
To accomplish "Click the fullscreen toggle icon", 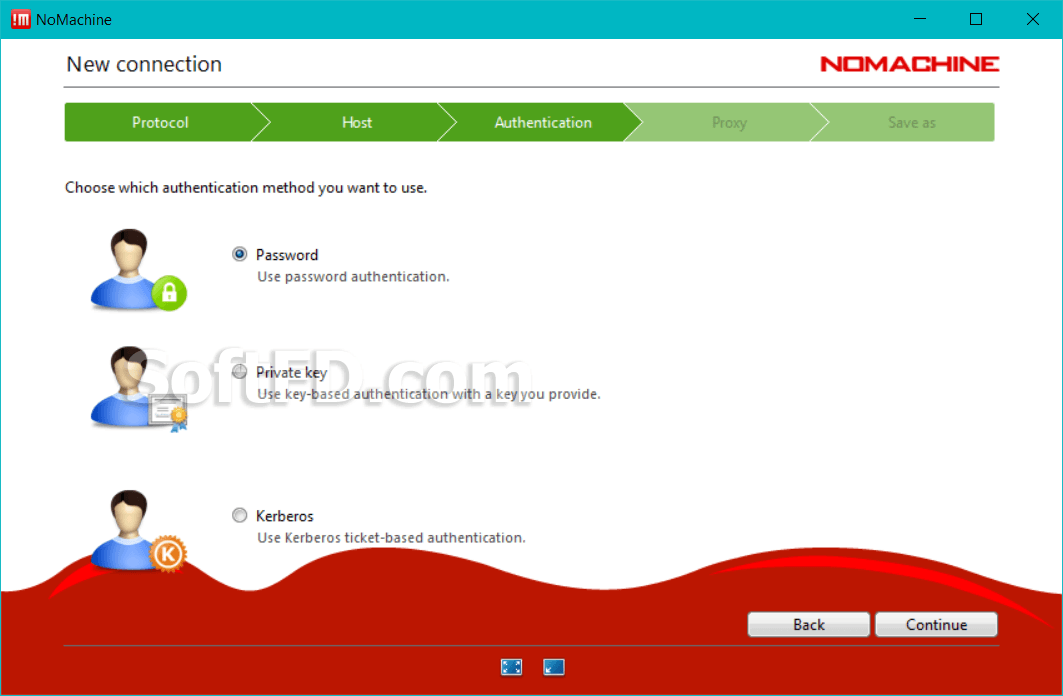I will pyautogui.click(x=511, y=668).
